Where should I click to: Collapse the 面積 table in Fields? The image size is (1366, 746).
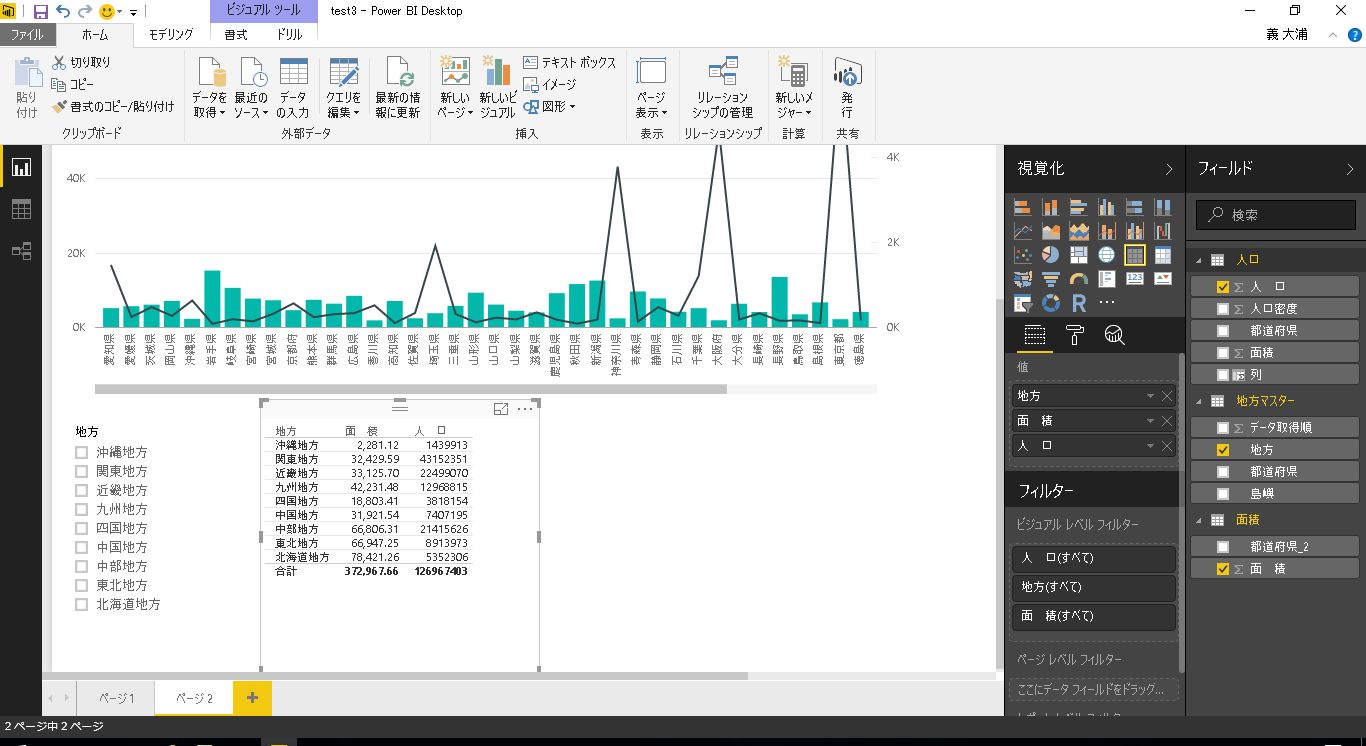(x=1200, y=520)
